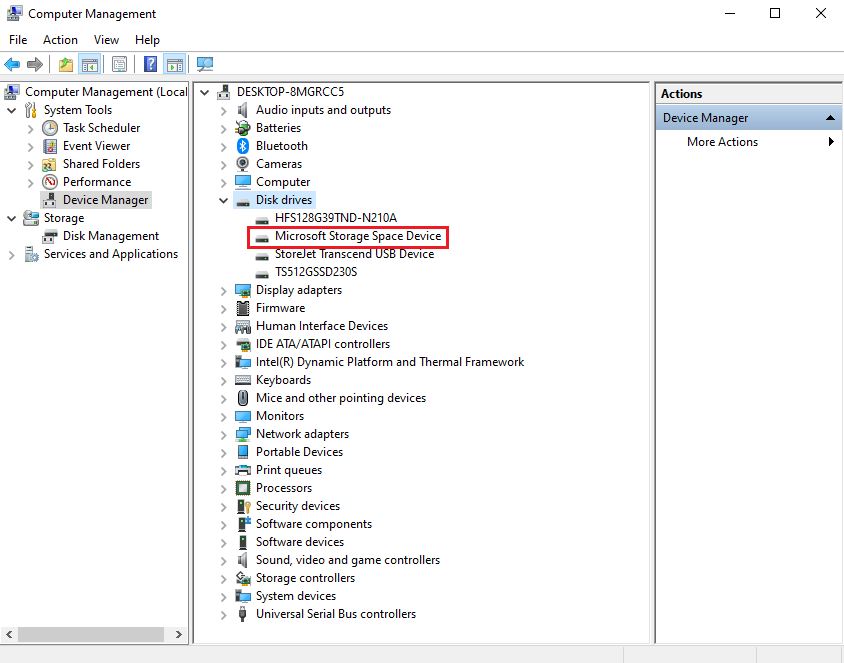Collapse the Disk drives category
This screenshot has width=844, height=663.
223,200
